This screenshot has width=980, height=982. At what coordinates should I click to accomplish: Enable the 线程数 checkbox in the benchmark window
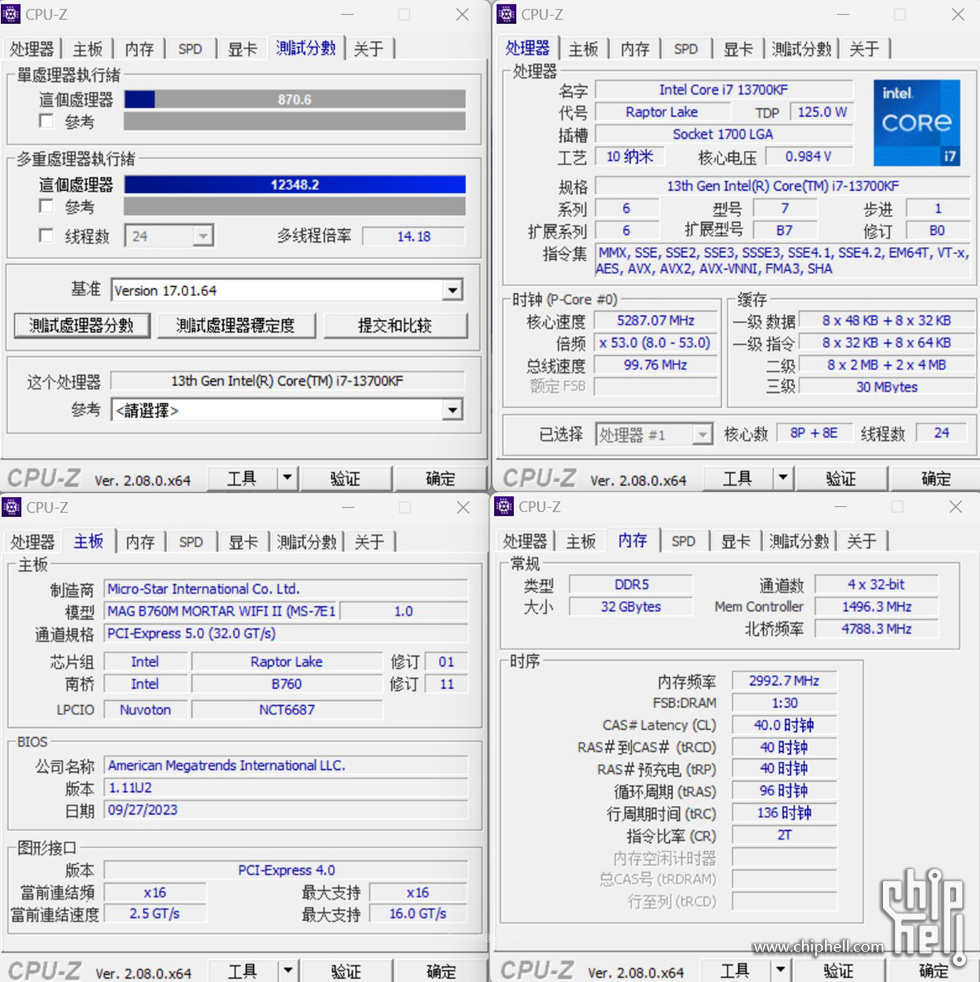[46, 235]
